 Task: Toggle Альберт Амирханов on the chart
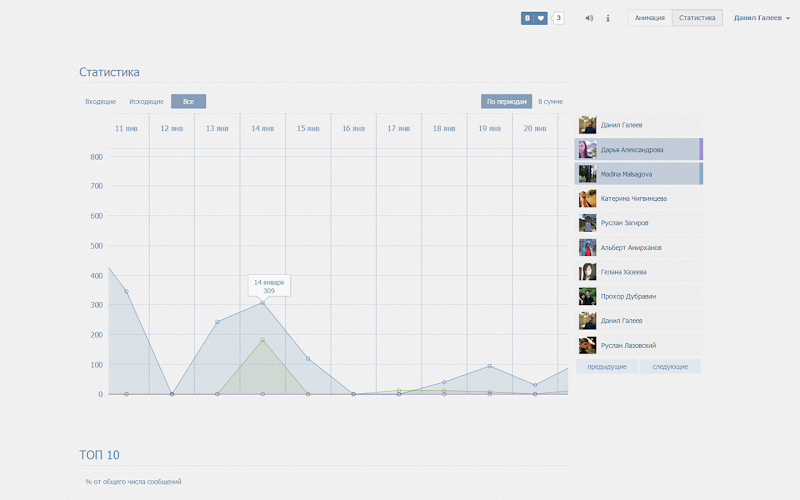point(638,247)
